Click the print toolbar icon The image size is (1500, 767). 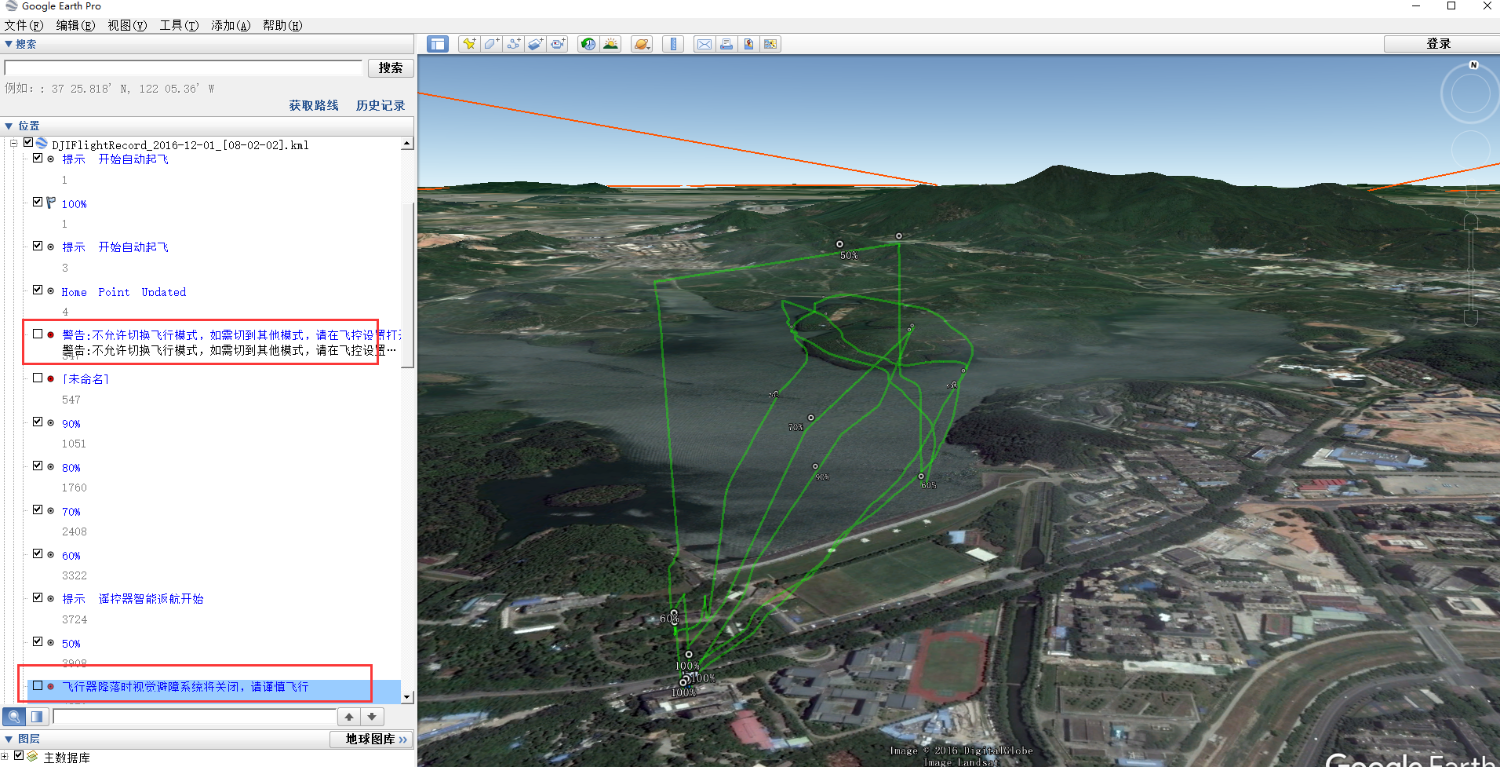[726, 44]
